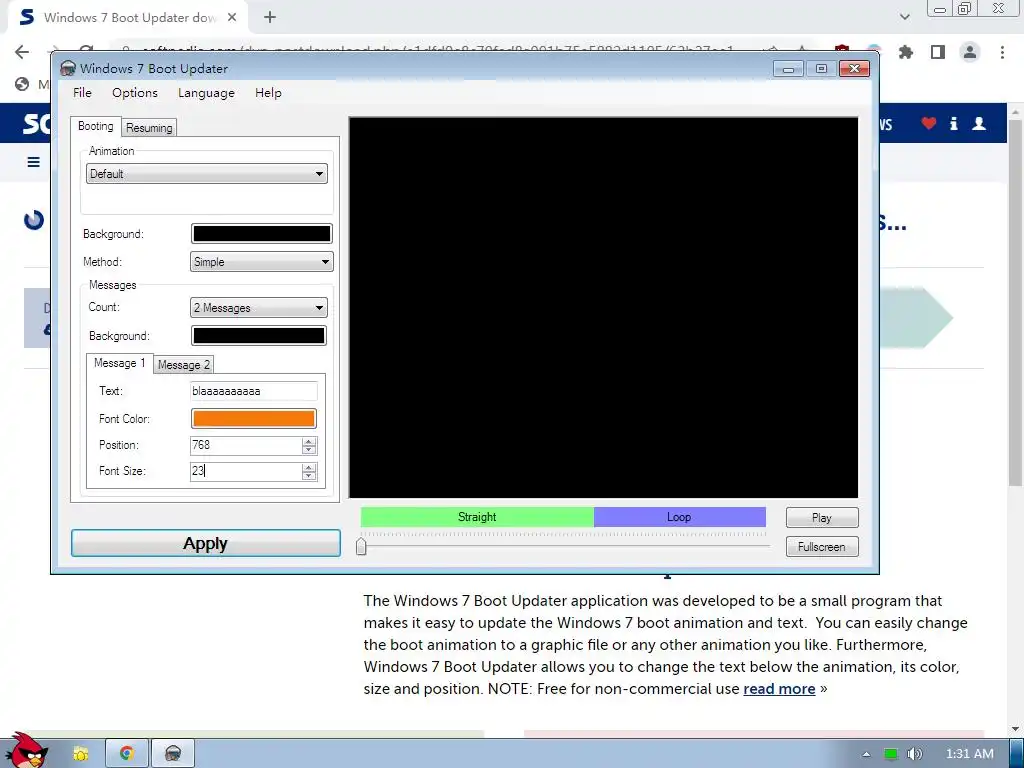Open the Boot Updater taskbar icon
The width and height of the screenshot is (1024, 768).
tap(172, 754)
